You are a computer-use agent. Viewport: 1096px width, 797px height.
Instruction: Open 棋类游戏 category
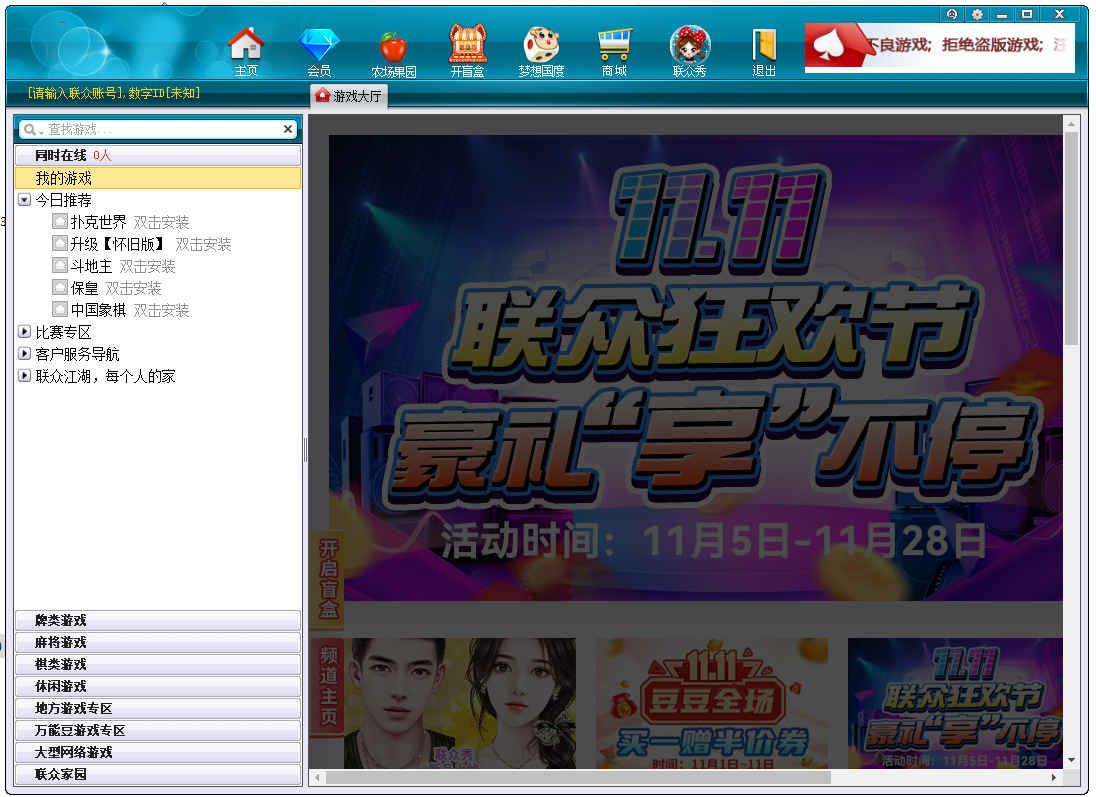coord(158,664)
